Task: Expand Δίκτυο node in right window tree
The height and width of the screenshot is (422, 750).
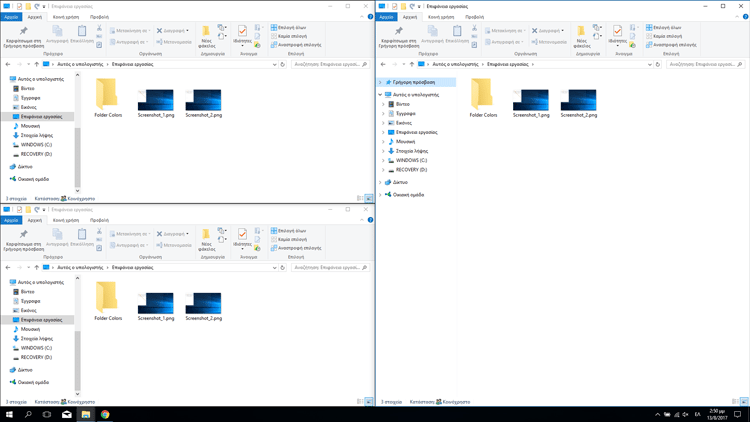Action: click(381, 182)
